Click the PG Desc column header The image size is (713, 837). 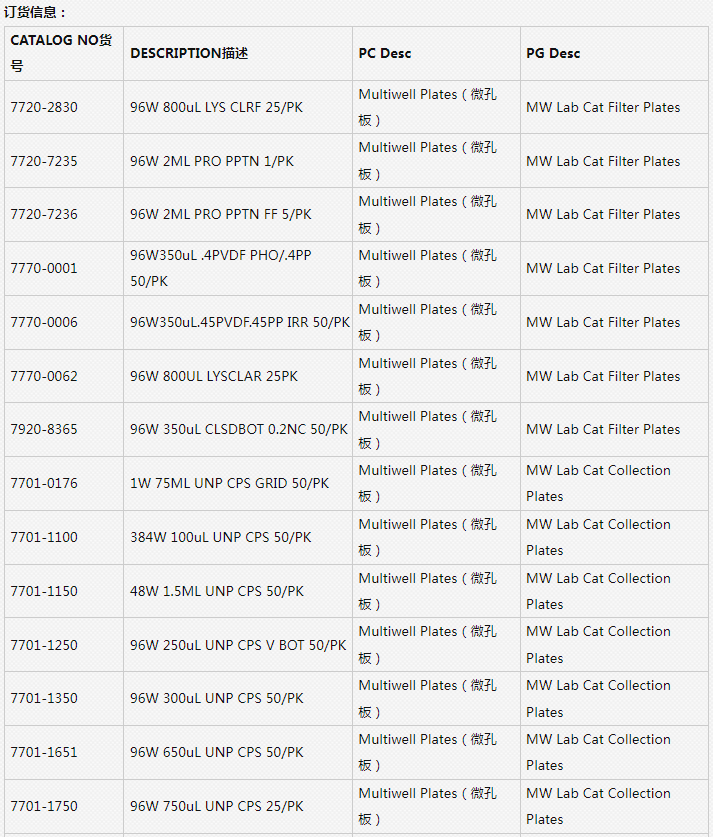coord(553,53)
